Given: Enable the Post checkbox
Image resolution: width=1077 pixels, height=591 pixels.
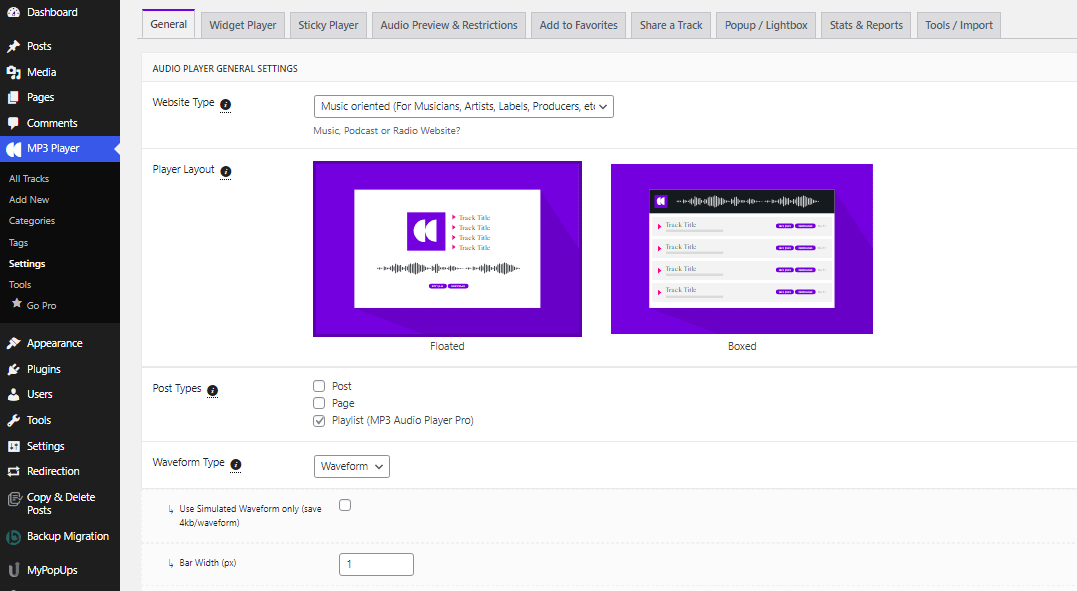Looking at the screenshot, I should point(319,386).
